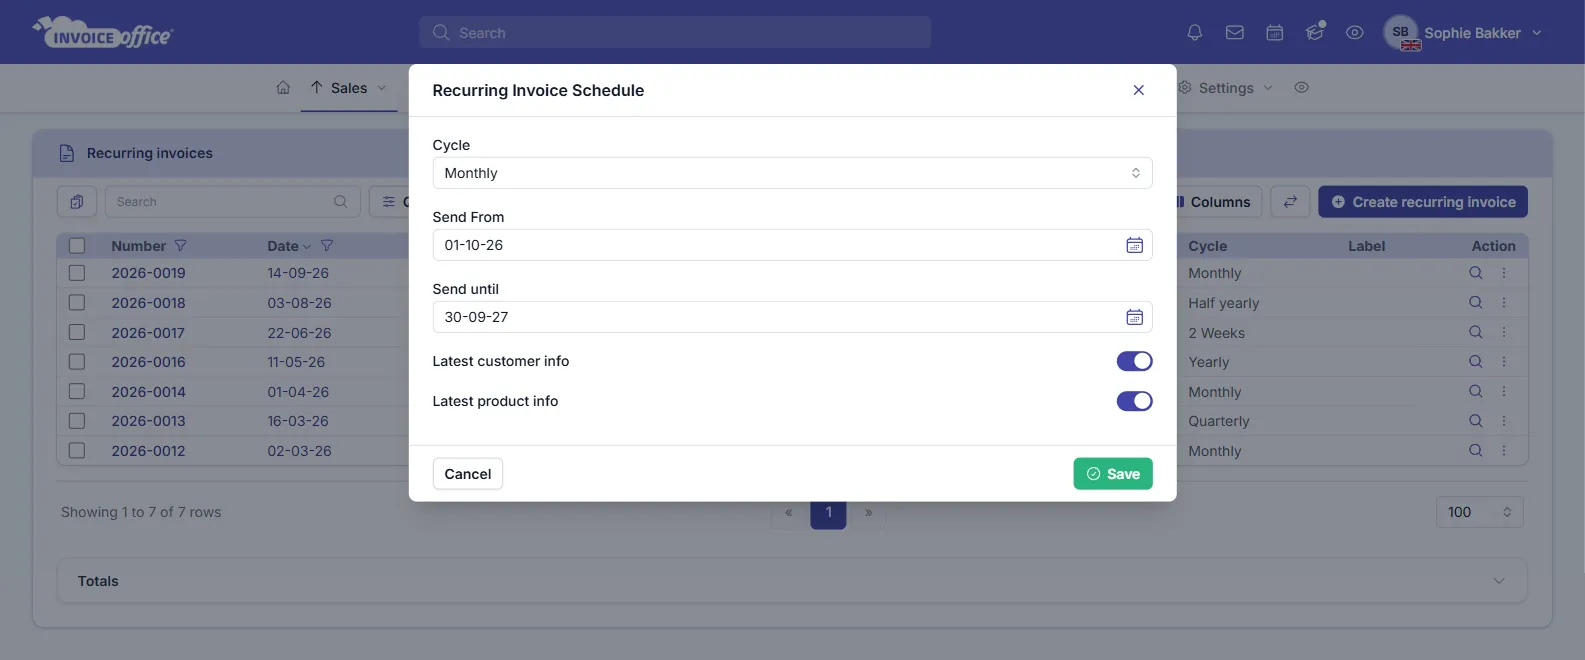This screenshot has height=660, width=1585.
Task: Go to previous page in pagination
Action: pos(788,513)
